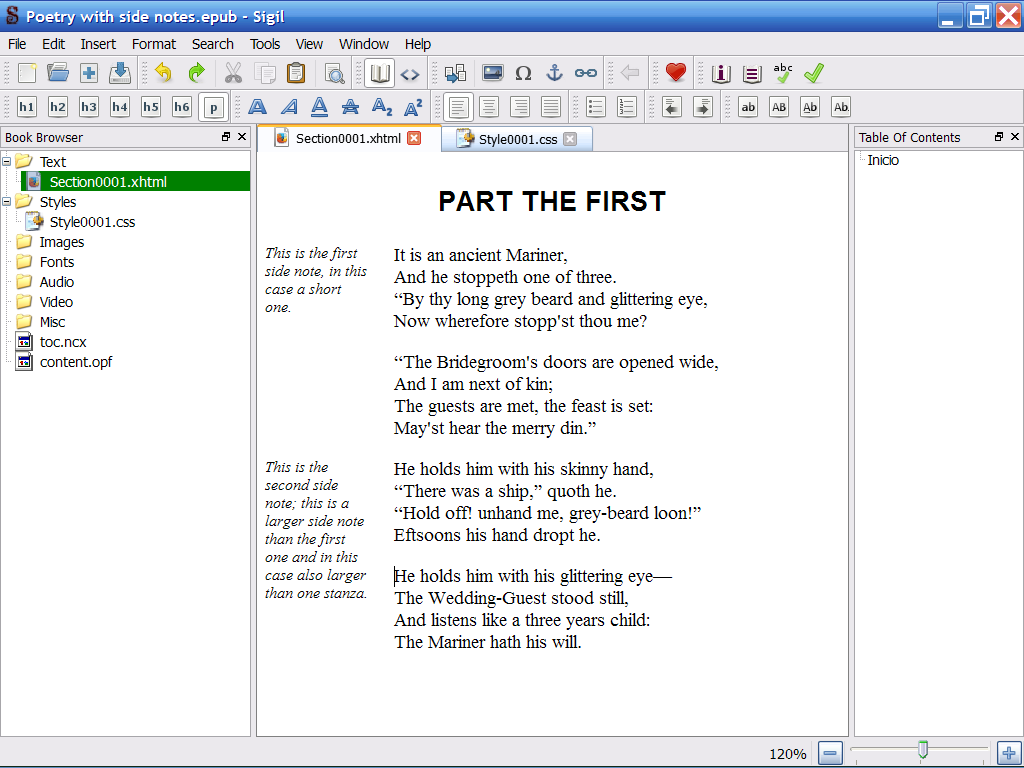The width and height of the screenshot is (1024, 768).
Task: Cut selection with scissors icon
Action: point(233,73)
